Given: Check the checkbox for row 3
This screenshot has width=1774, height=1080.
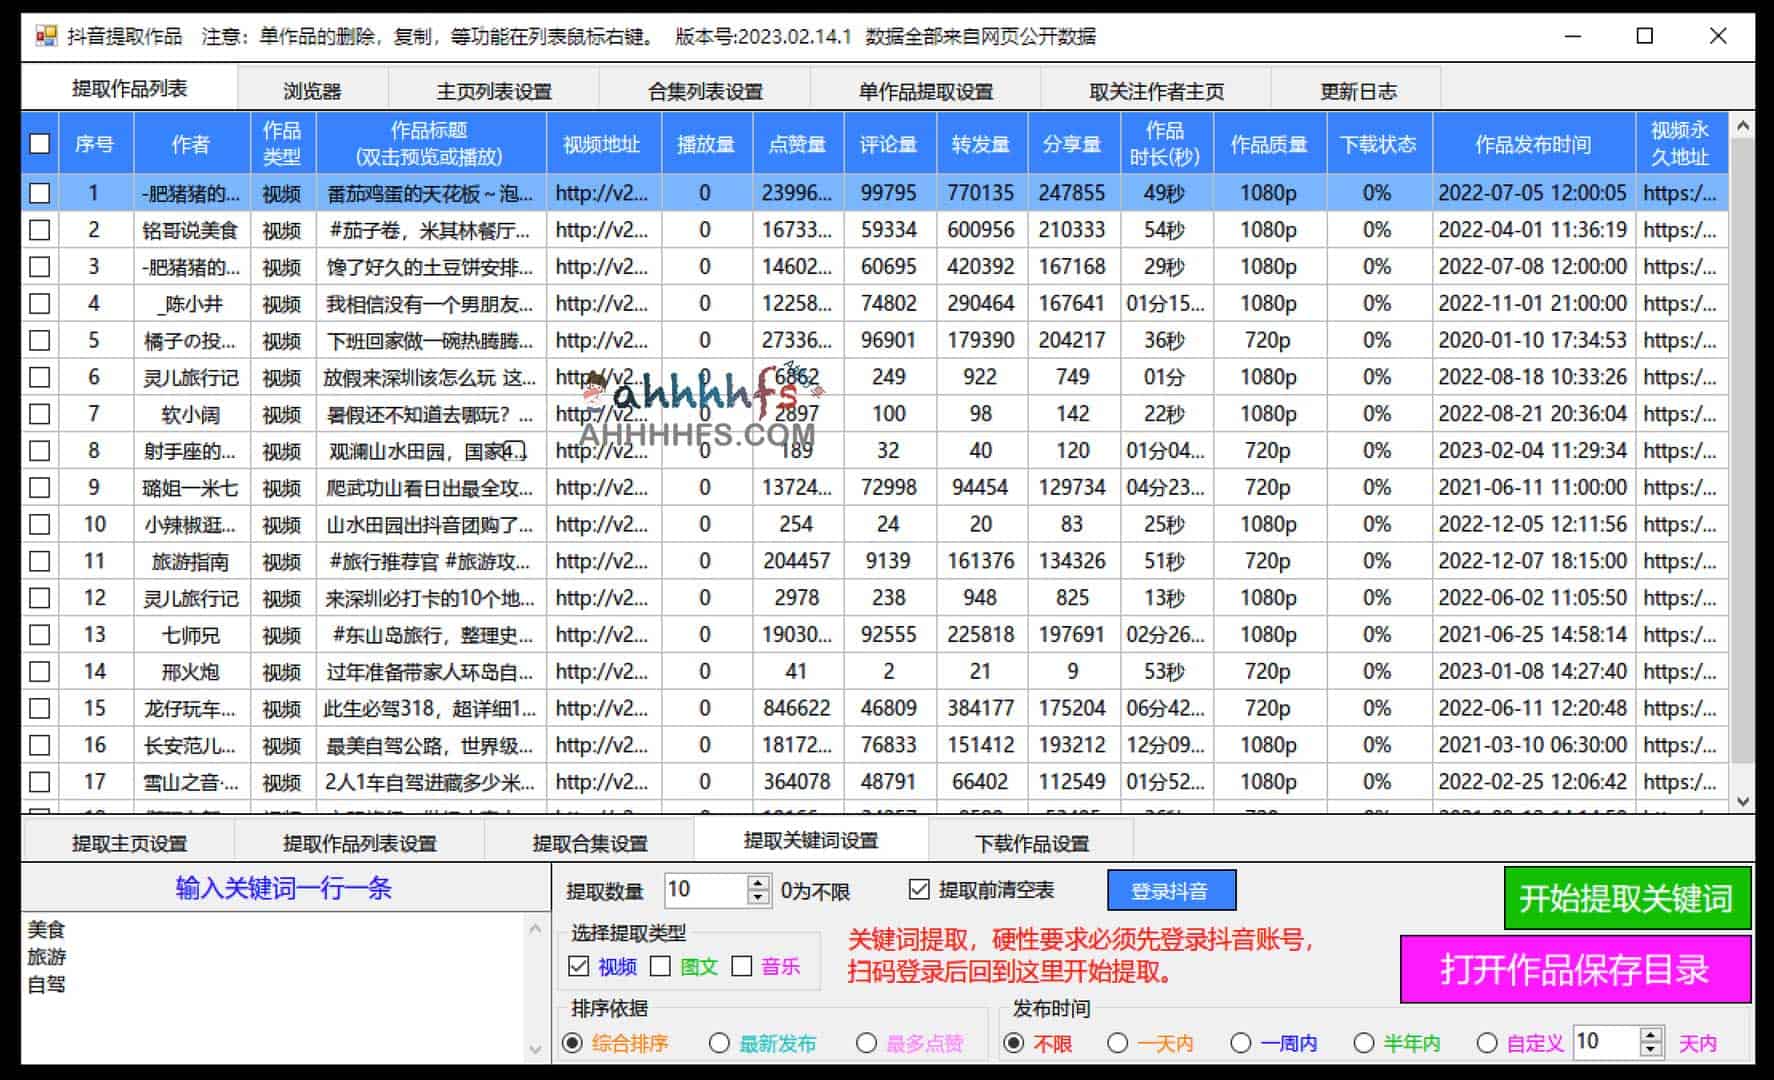Looking at the screenshot, I should [x=40, y=266].
